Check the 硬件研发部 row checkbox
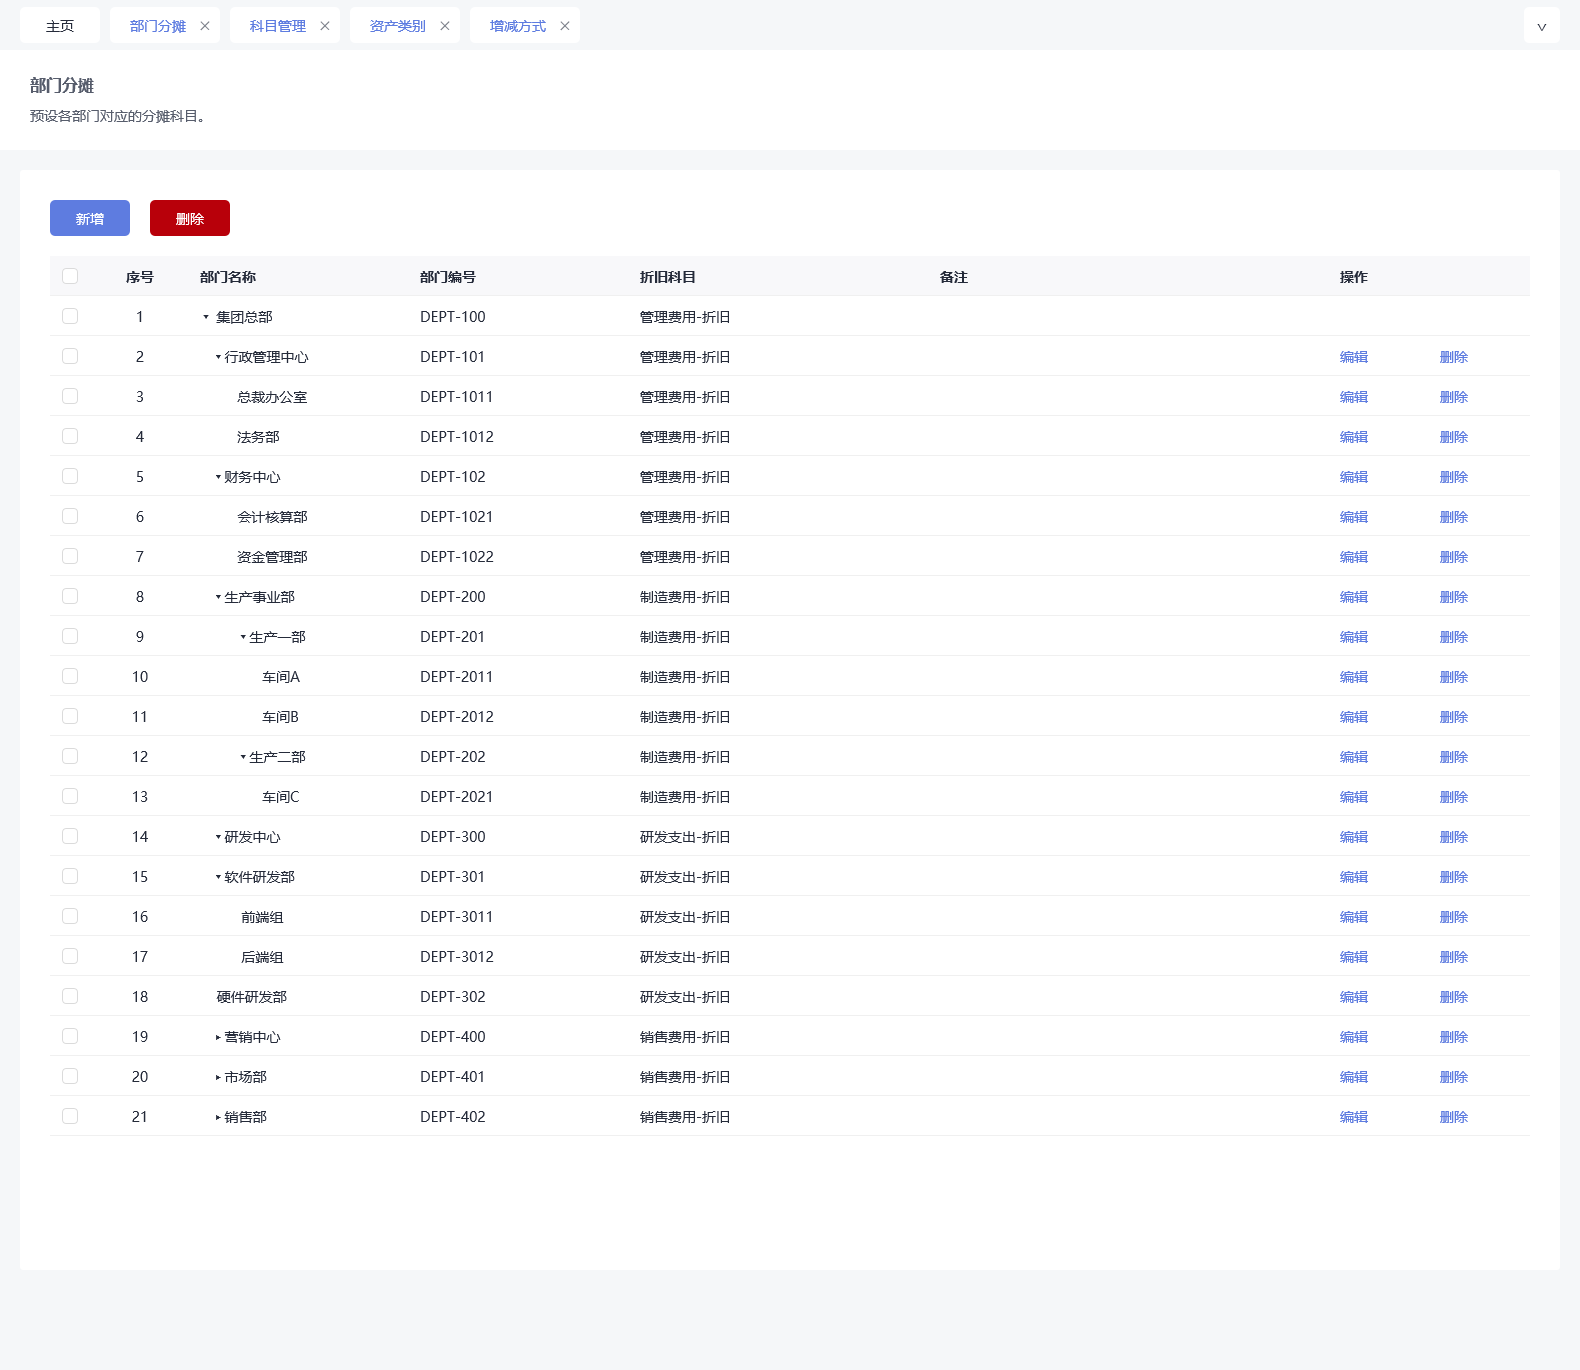Image resolution: width=1580 pixels, height=1370 pixels. click(70, 996)
